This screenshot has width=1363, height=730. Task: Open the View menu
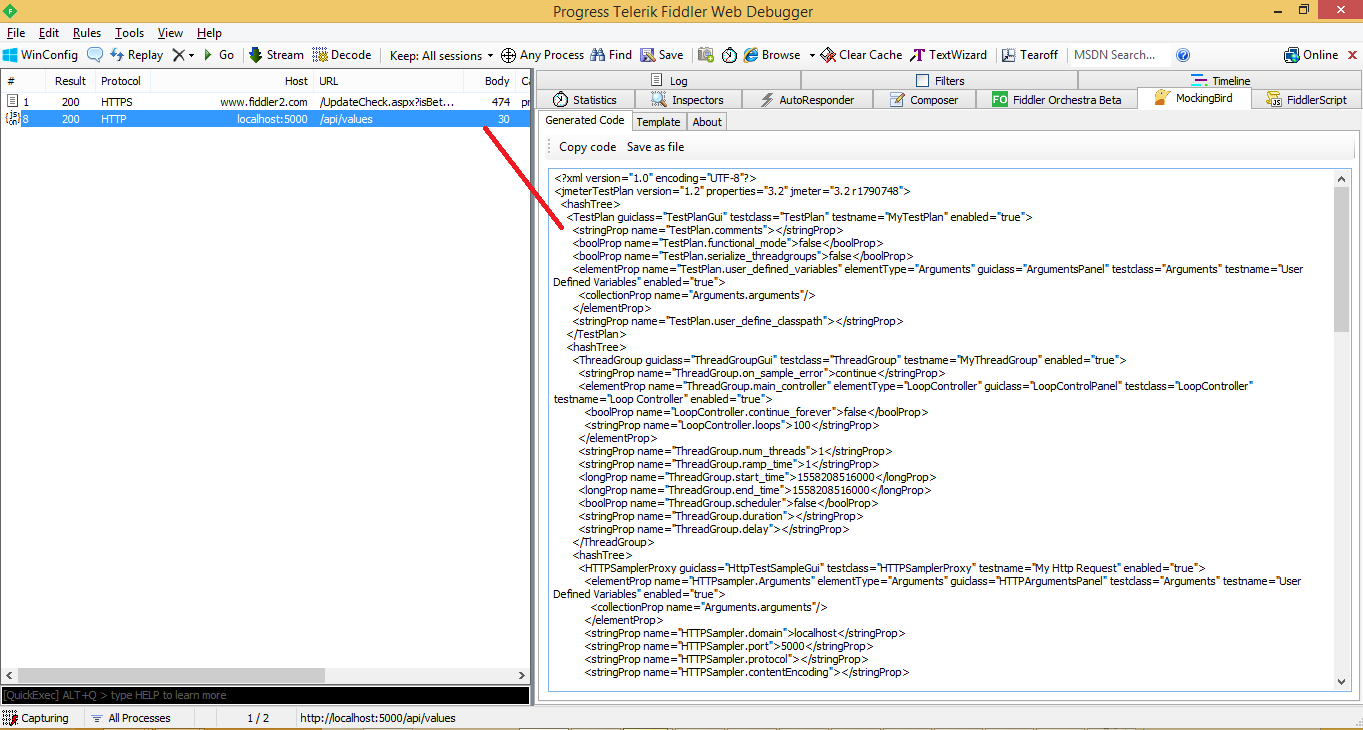[170, 33]
